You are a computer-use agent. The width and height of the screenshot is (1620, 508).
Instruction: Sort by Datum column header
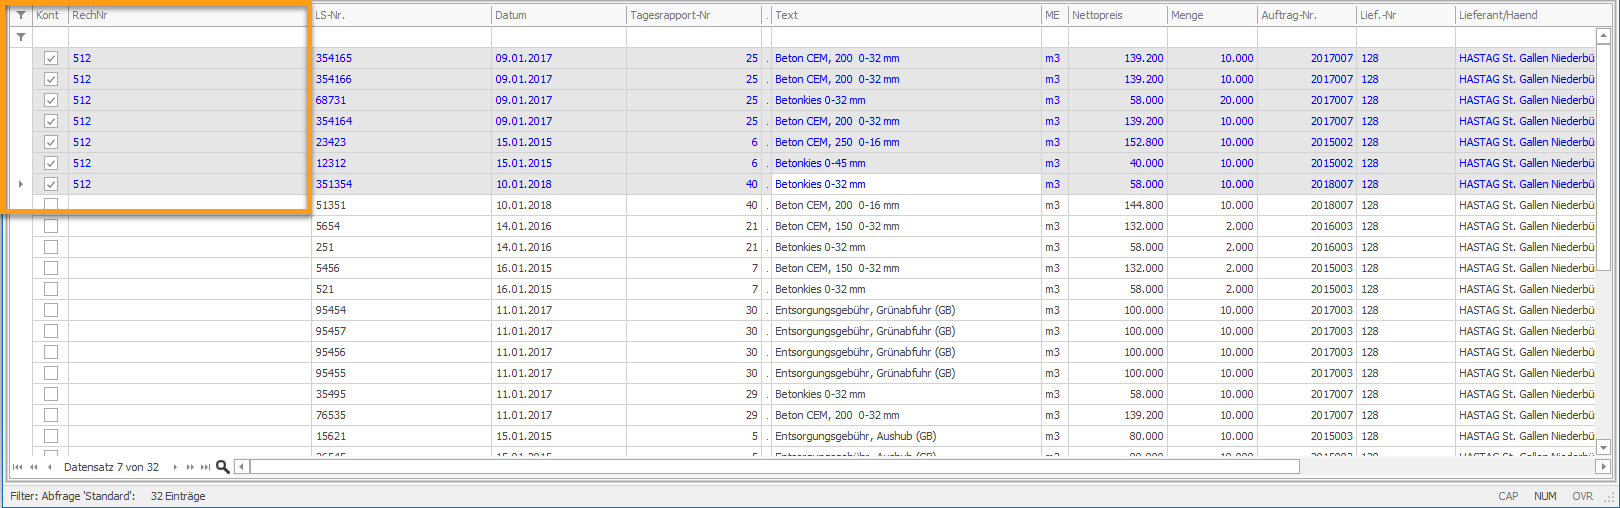[559, 15]
